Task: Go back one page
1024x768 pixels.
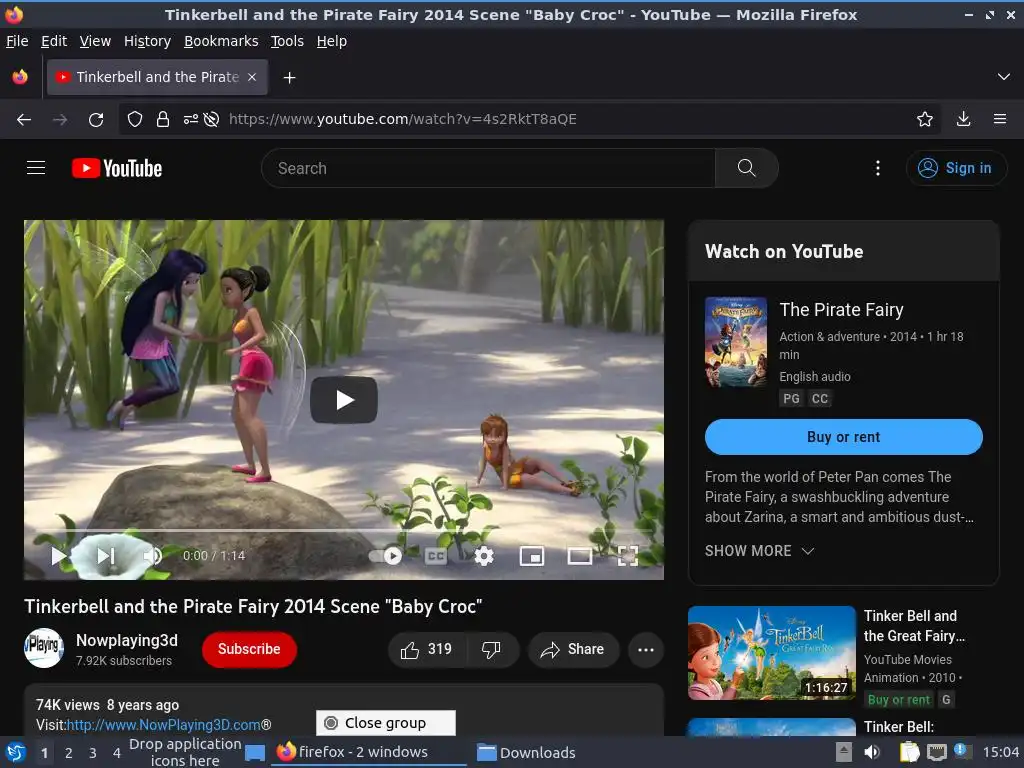Action: [x=24, y=119]
